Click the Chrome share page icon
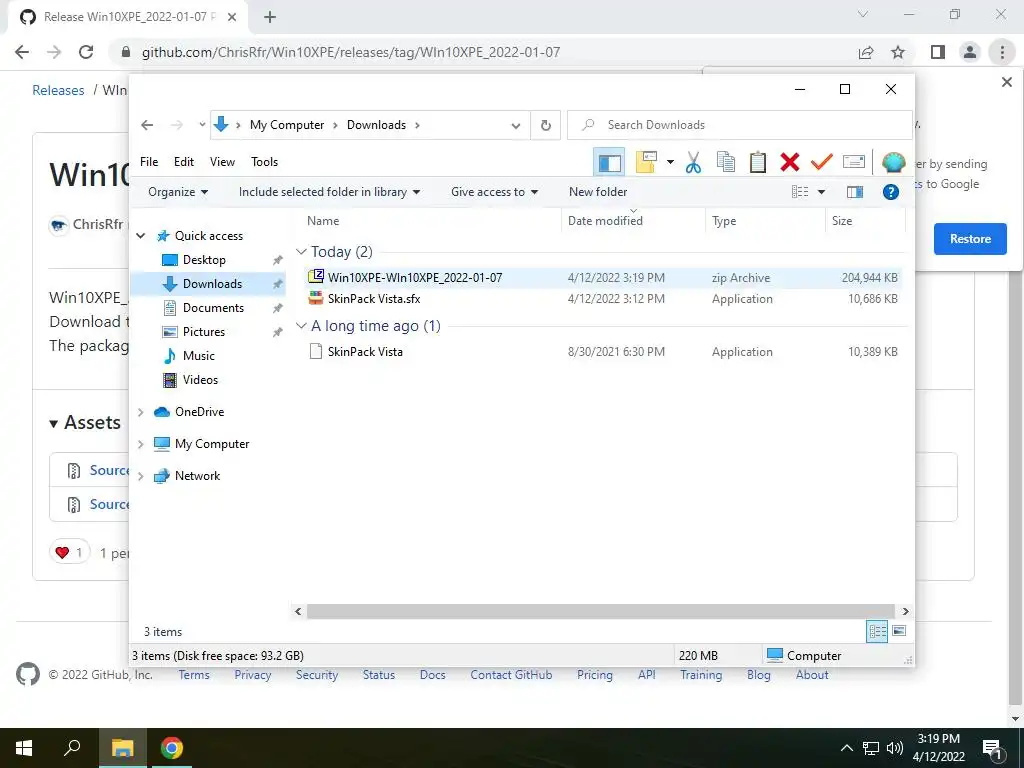This screenshot has width=1024, height=768. point(866,52)
